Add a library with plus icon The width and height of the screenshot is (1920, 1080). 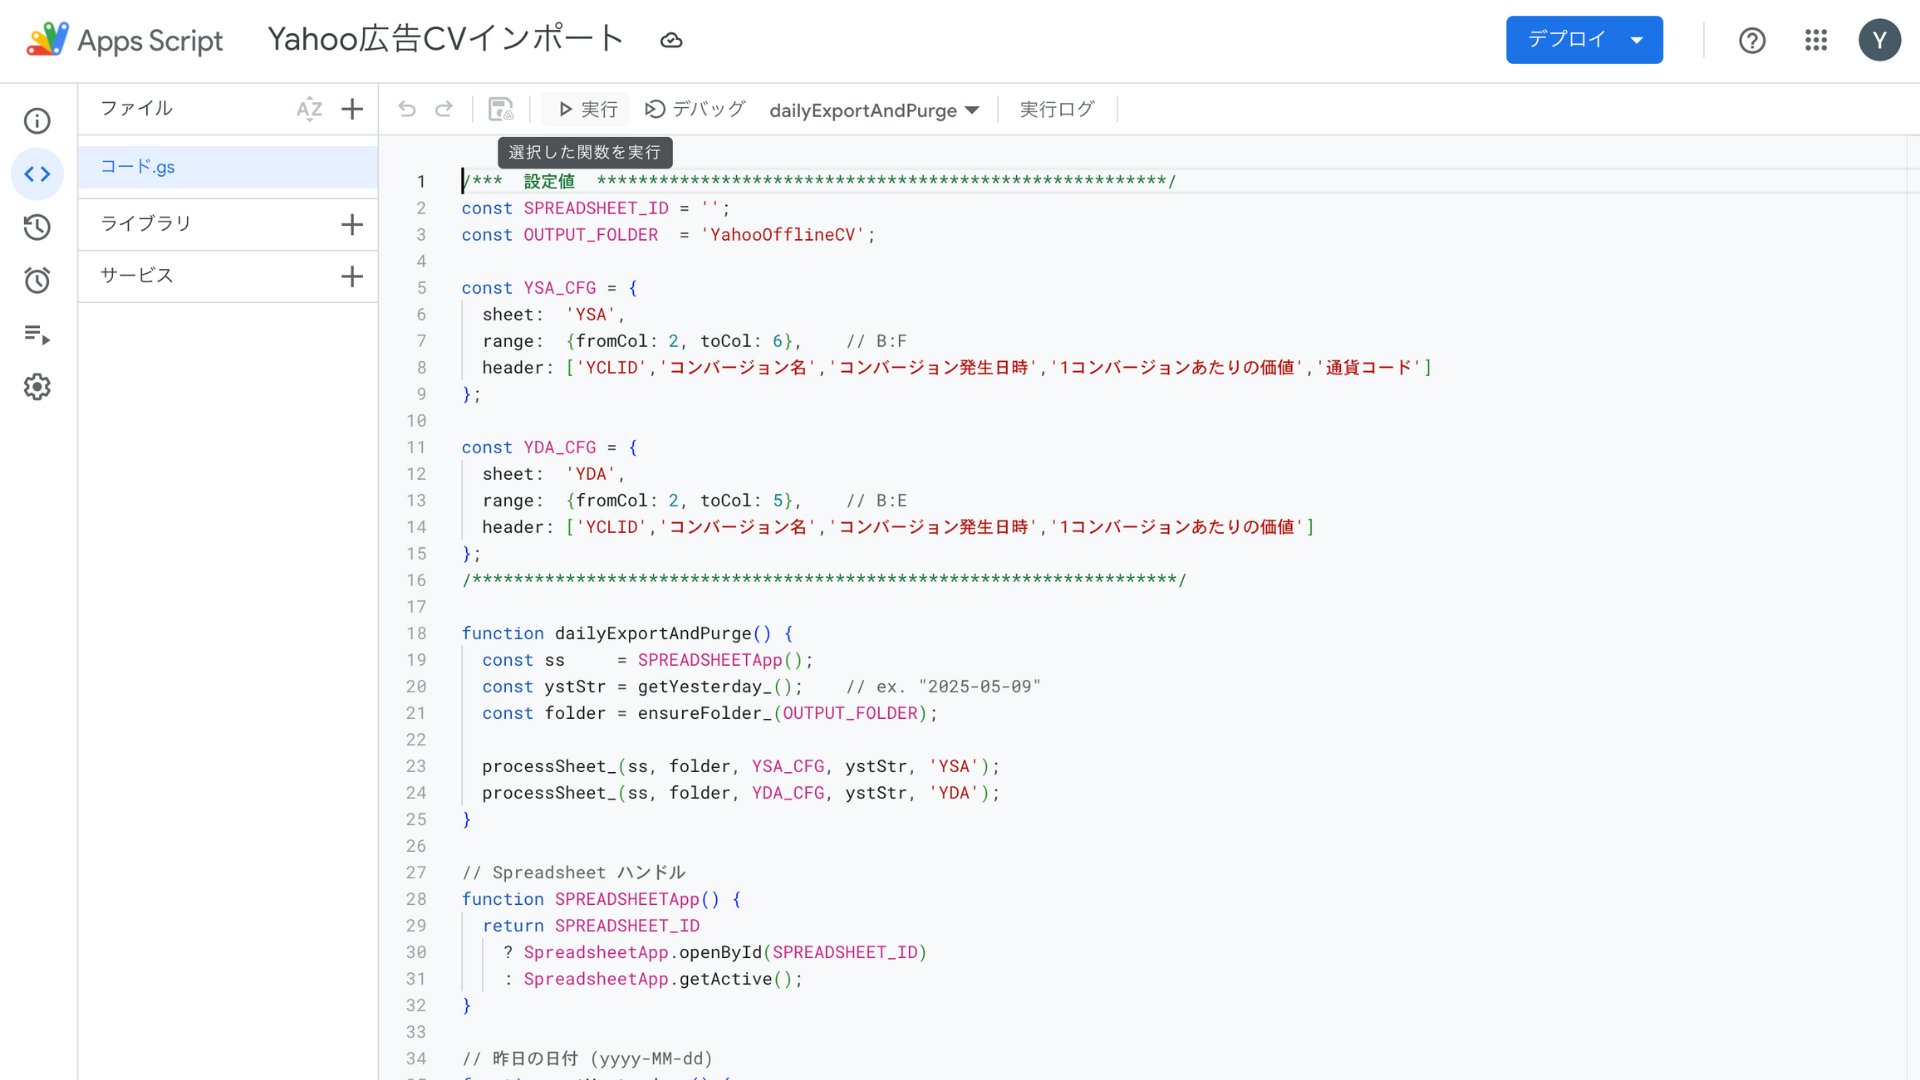(x=352, y=224)
